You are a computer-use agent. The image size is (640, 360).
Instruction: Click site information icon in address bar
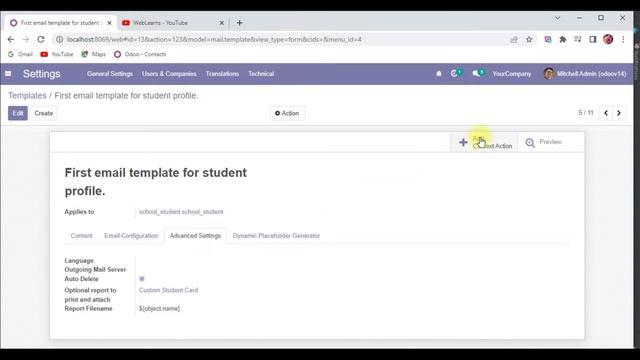59,40
